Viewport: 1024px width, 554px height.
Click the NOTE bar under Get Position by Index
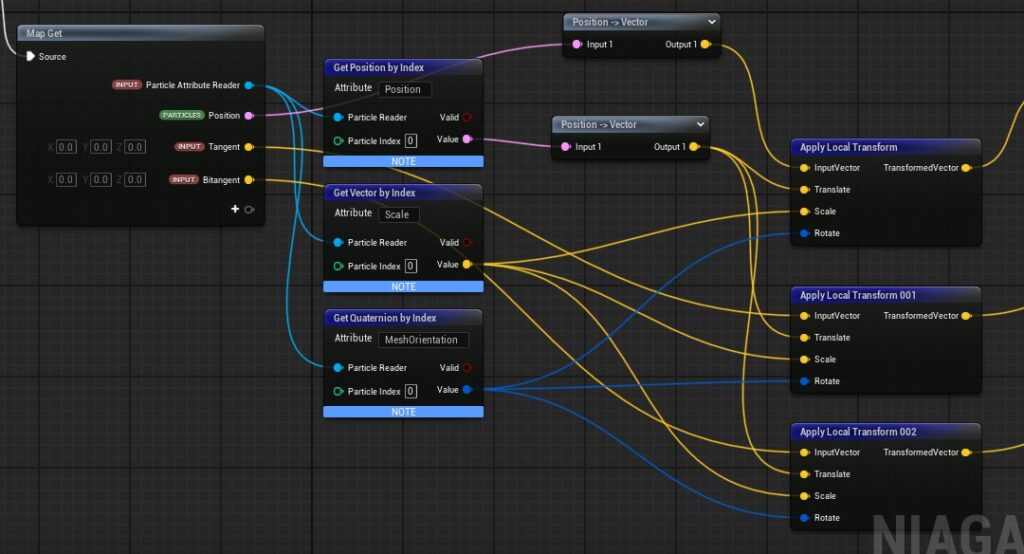(x=403, y=161)
